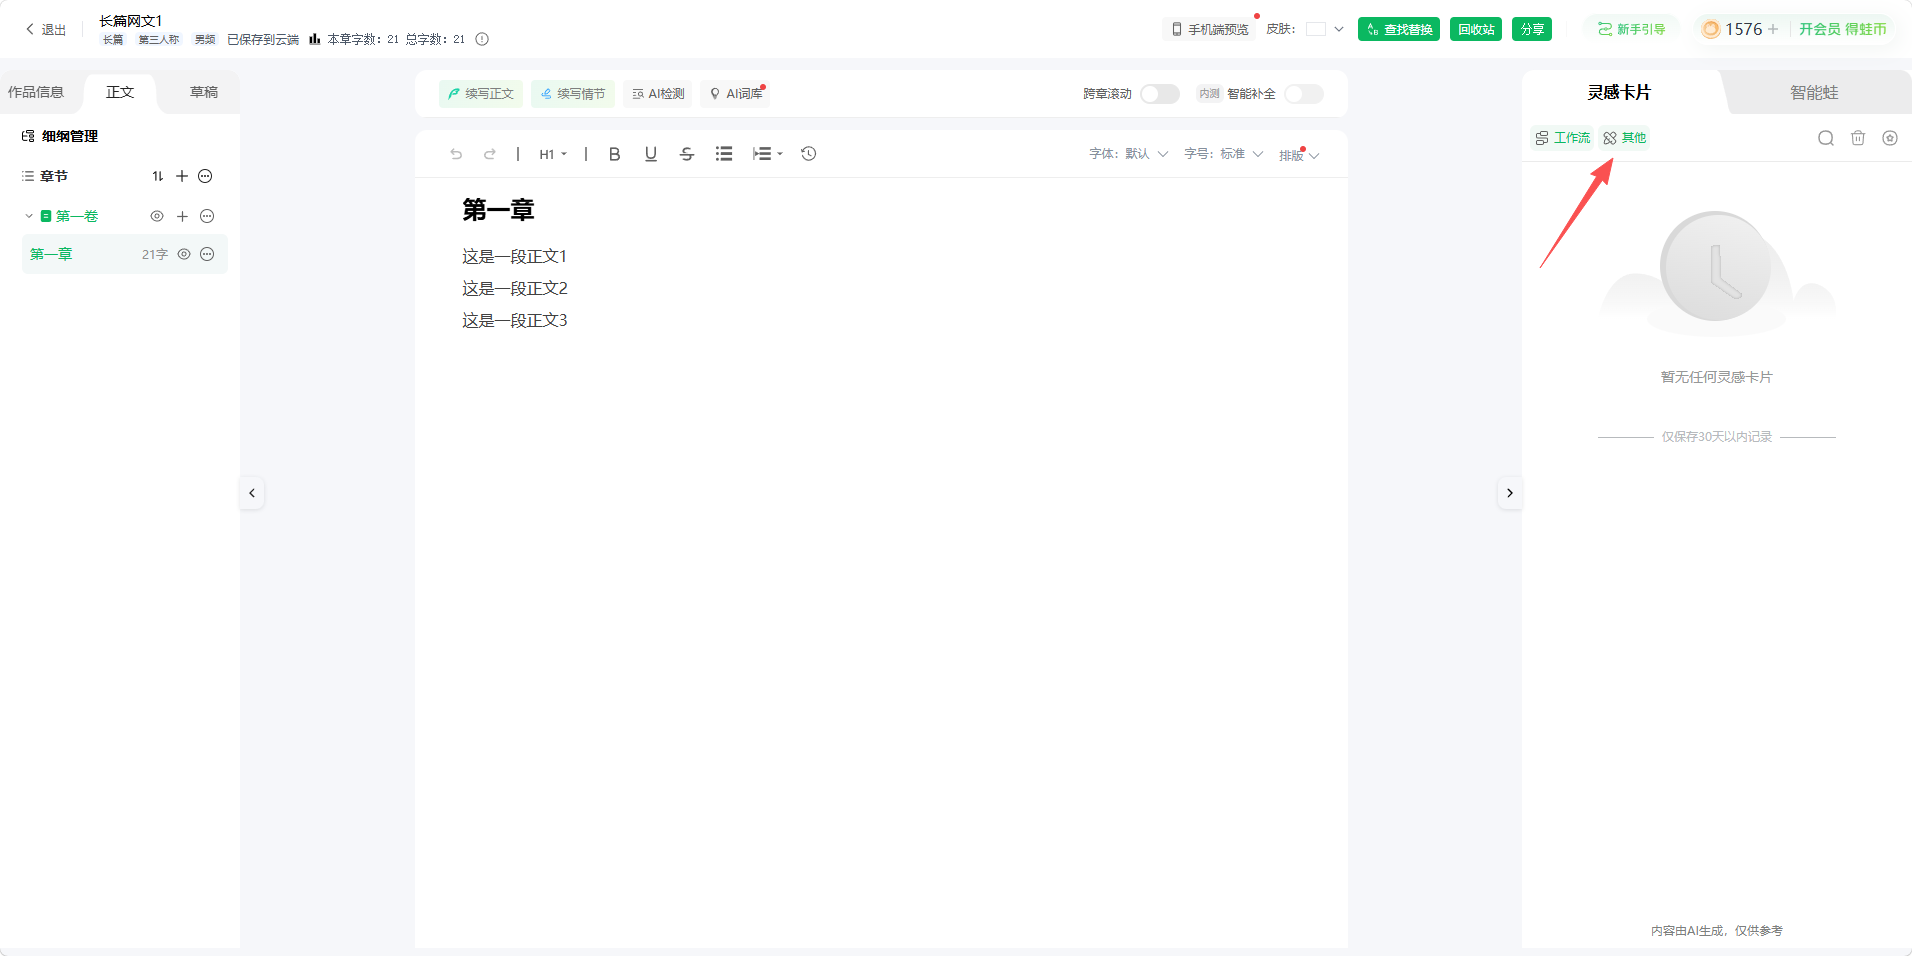The height and width of the screenshot is (956, 1912).
Task: Click the 查找替换 button
Action: (1399, 29)
